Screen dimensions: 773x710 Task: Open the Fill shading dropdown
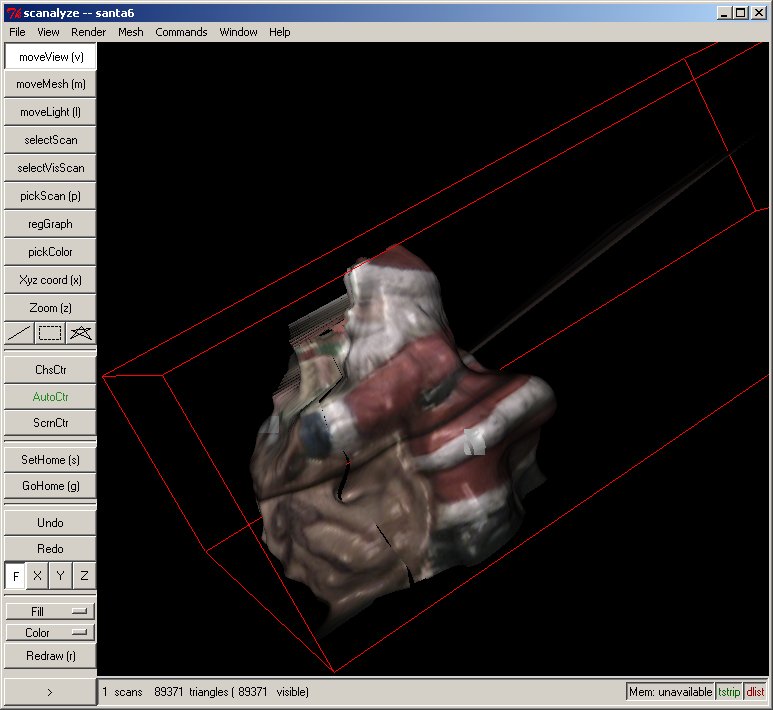pyautogui.click(x=50, y=611)
